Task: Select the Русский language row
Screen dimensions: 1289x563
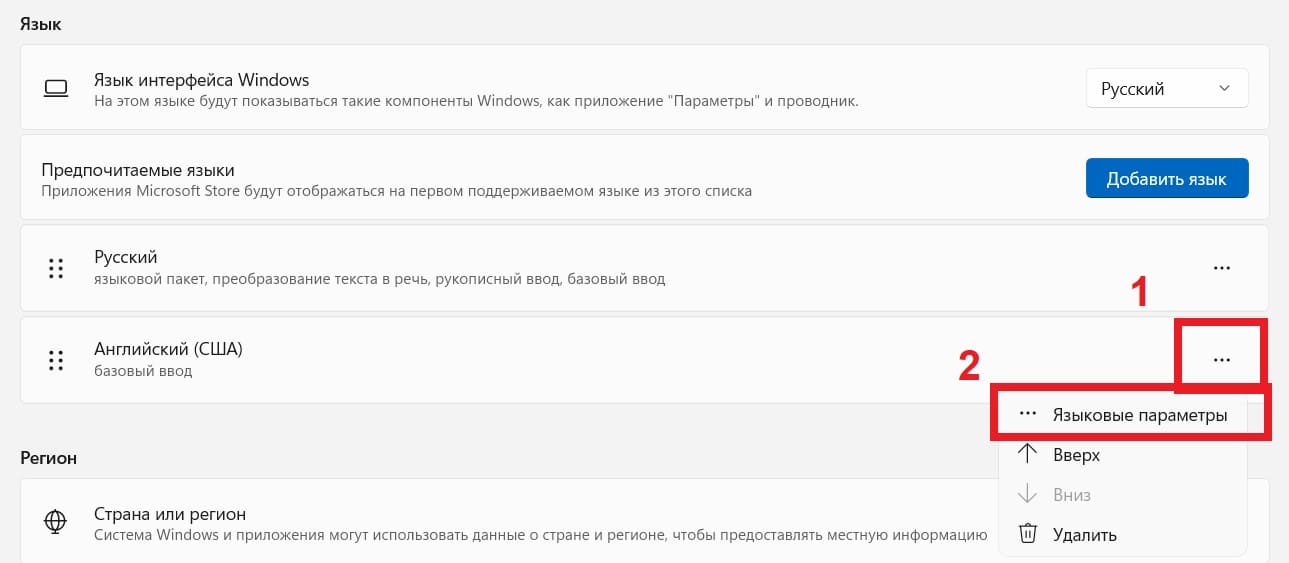Action: [644, 268]
